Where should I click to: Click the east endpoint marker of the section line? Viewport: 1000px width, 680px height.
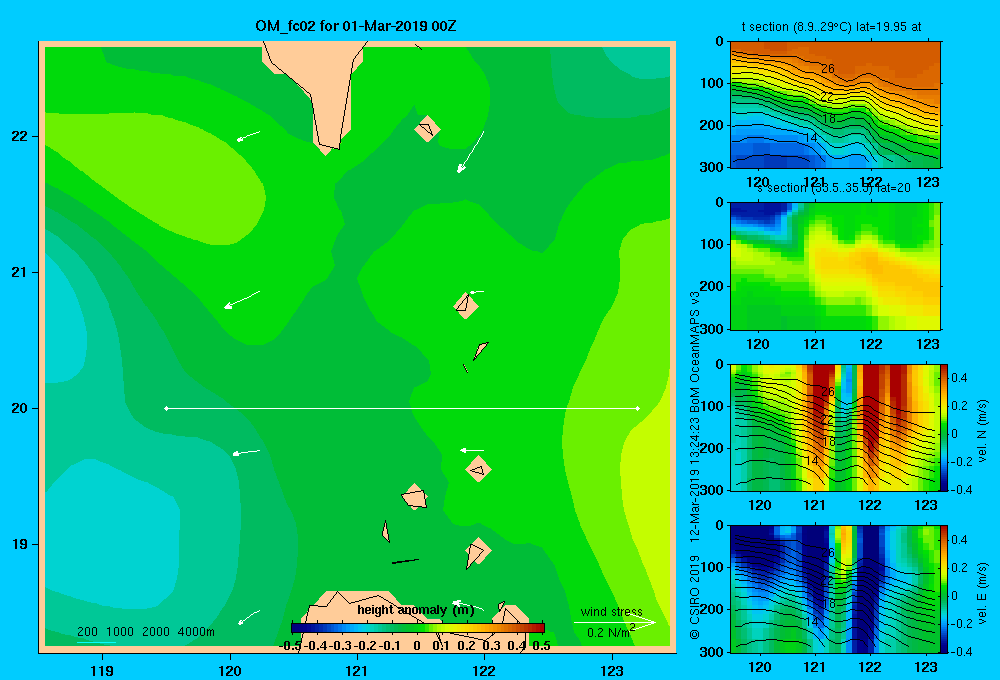point(638,408)
